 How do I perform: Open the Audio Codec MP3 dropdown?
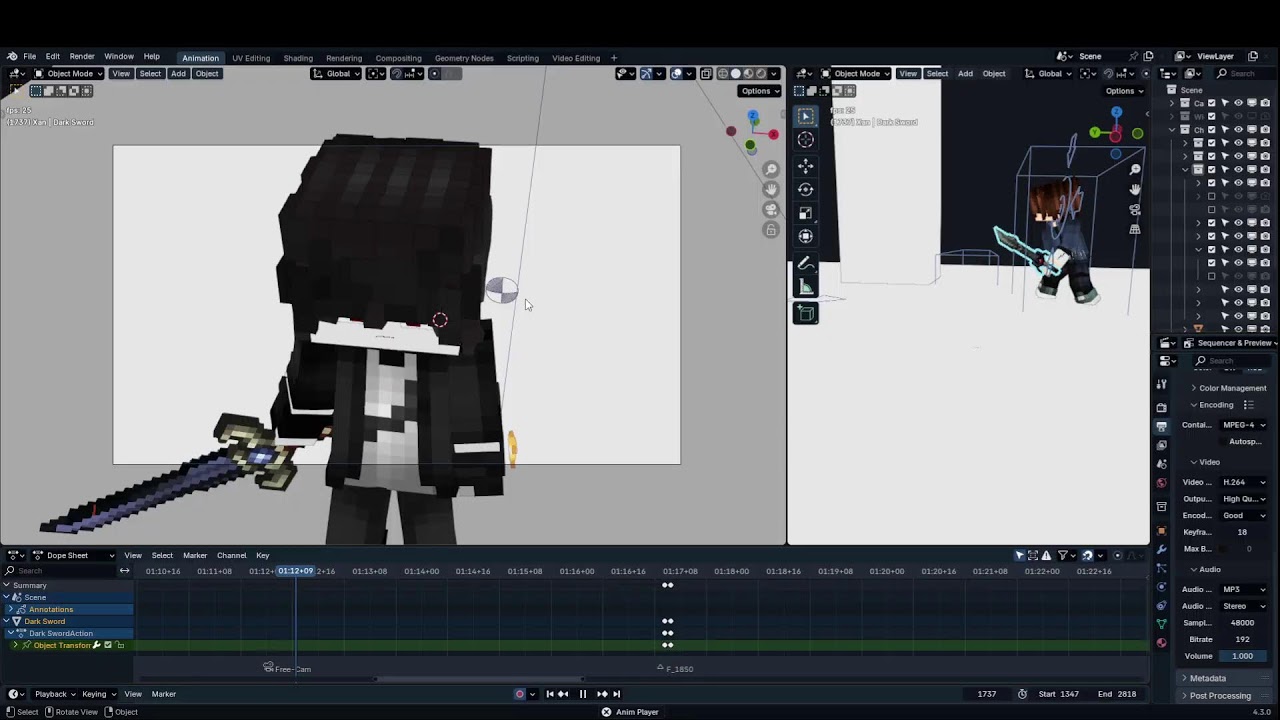[1243, 589]
